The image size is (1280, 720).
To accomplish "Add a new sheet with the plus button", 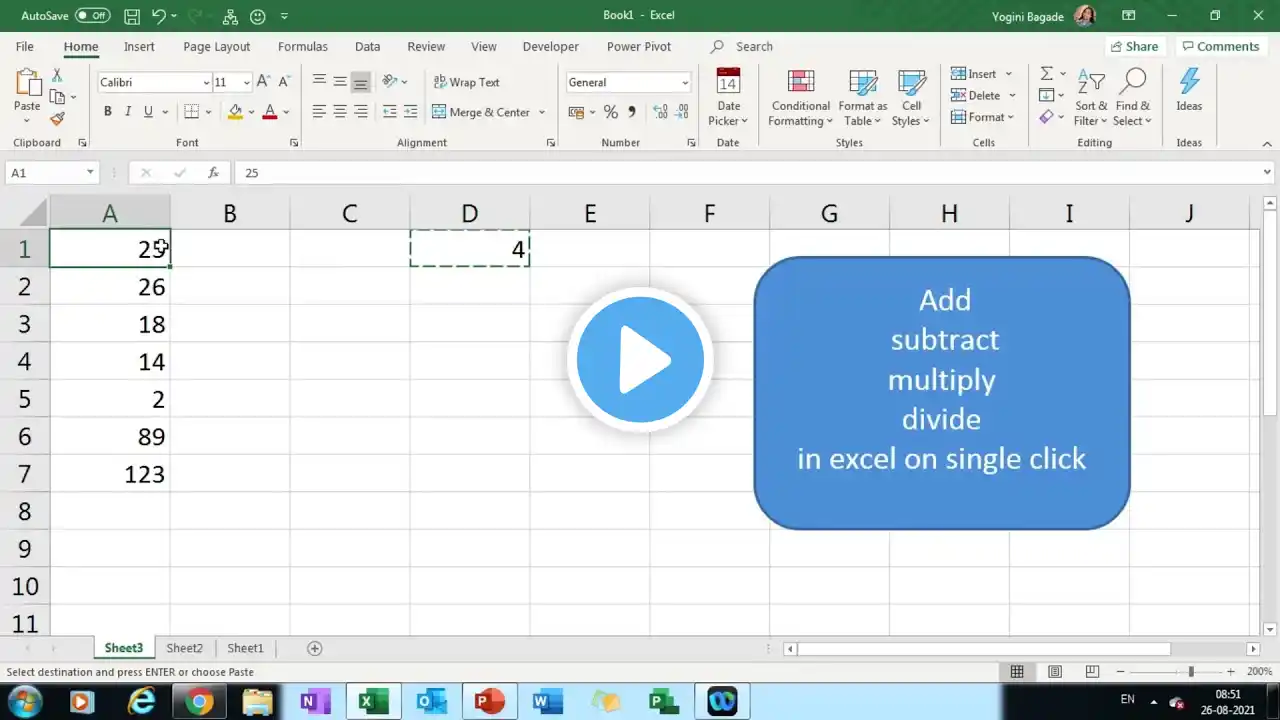I will tap(314, 648).
